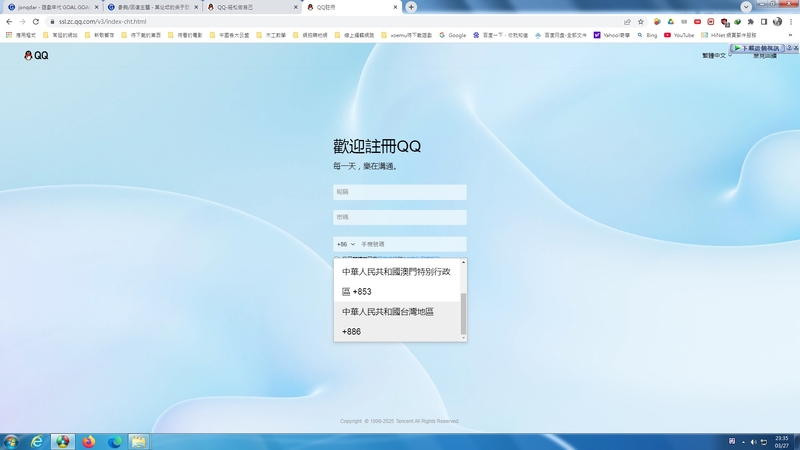Toggle the browser side panel icon
800x450 pixels.
764,21
